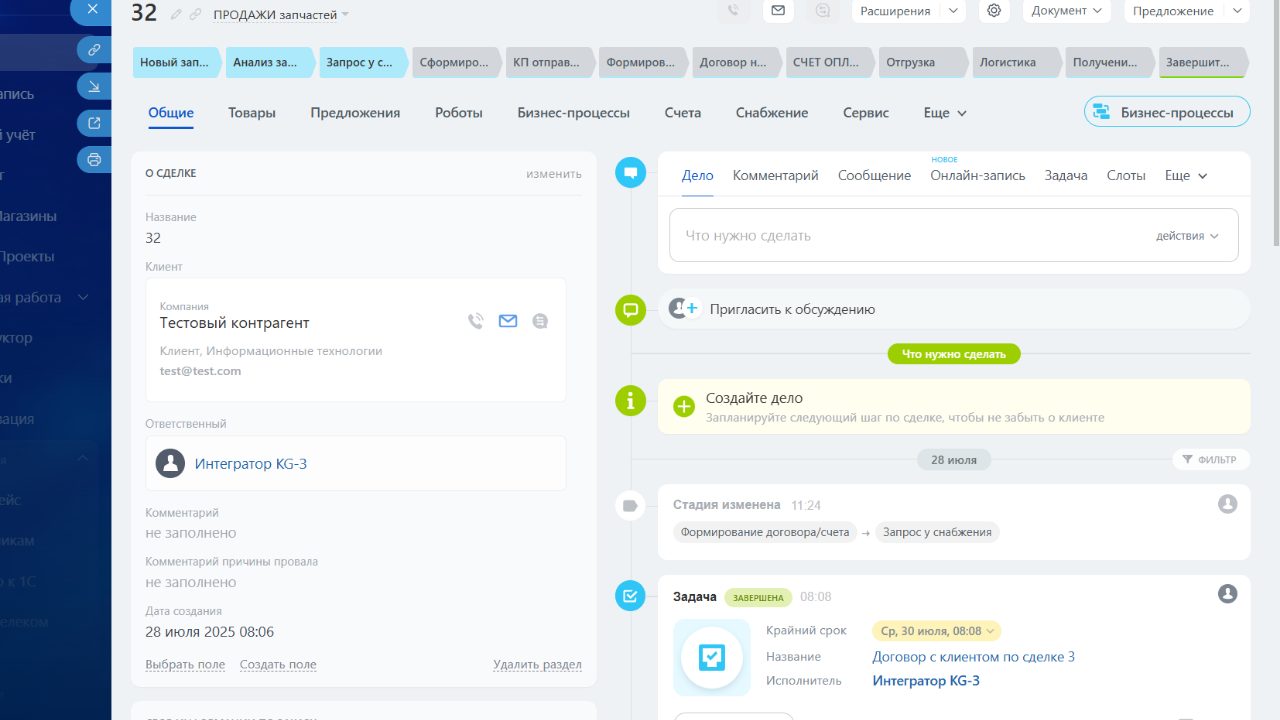The height and width of the screenshot is (720, 1280).
Task: Expand Еще next to Слоты
Action: tap(1186, 175)
